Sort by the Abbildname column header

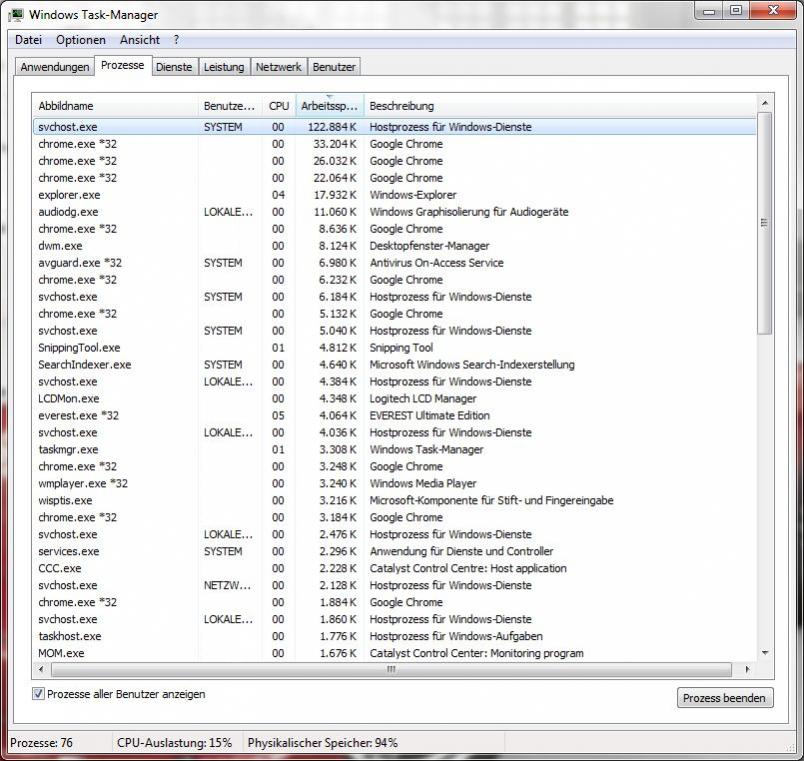point(115,106)
